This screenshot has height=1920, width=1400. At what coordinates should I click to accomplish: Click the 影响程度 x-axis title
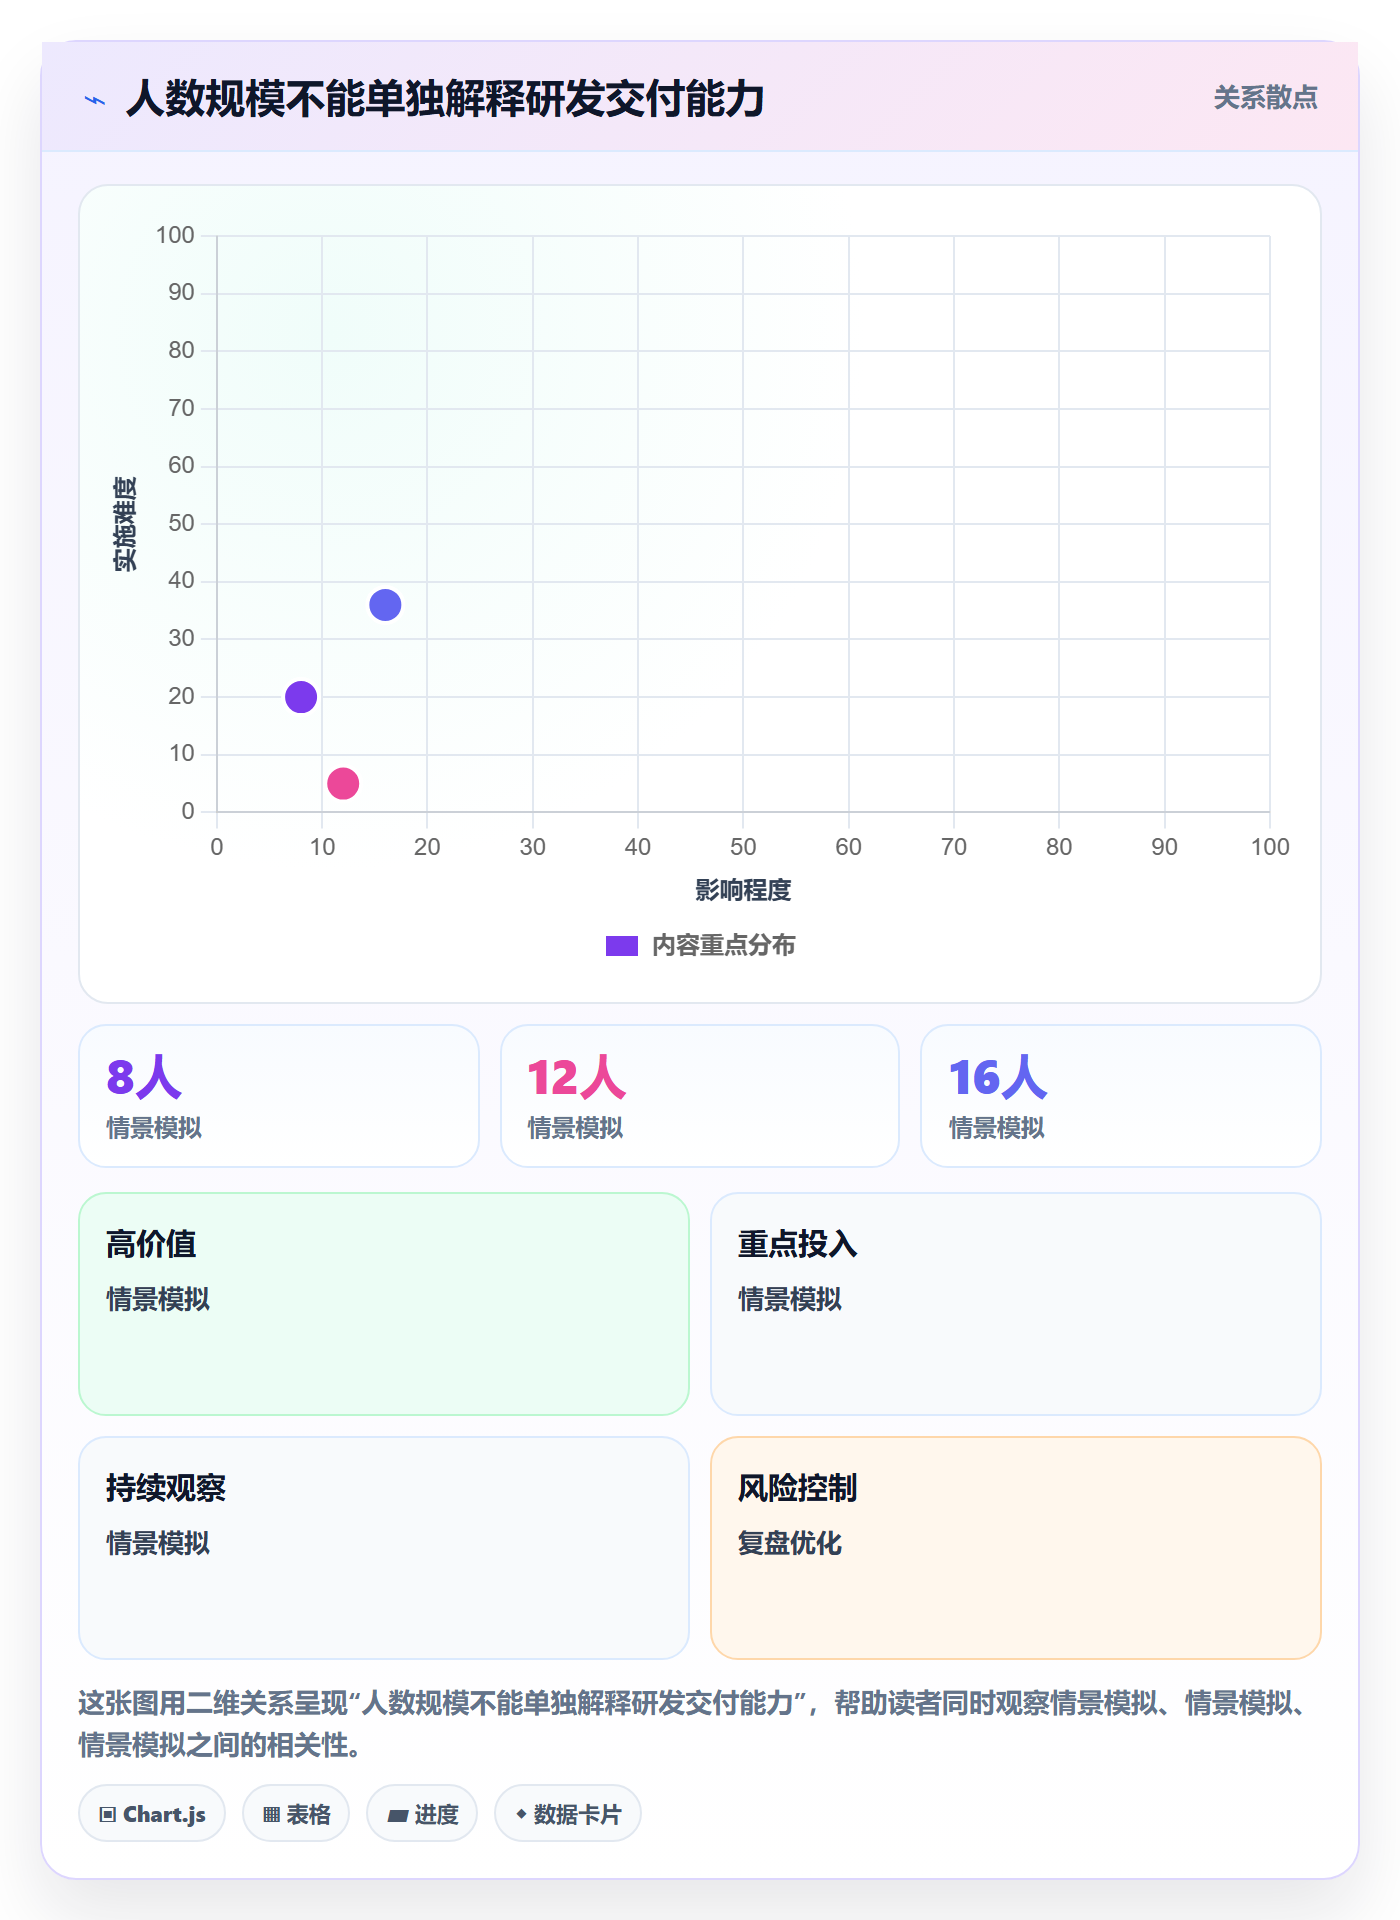pyautogui.click(x=743, y=890)
